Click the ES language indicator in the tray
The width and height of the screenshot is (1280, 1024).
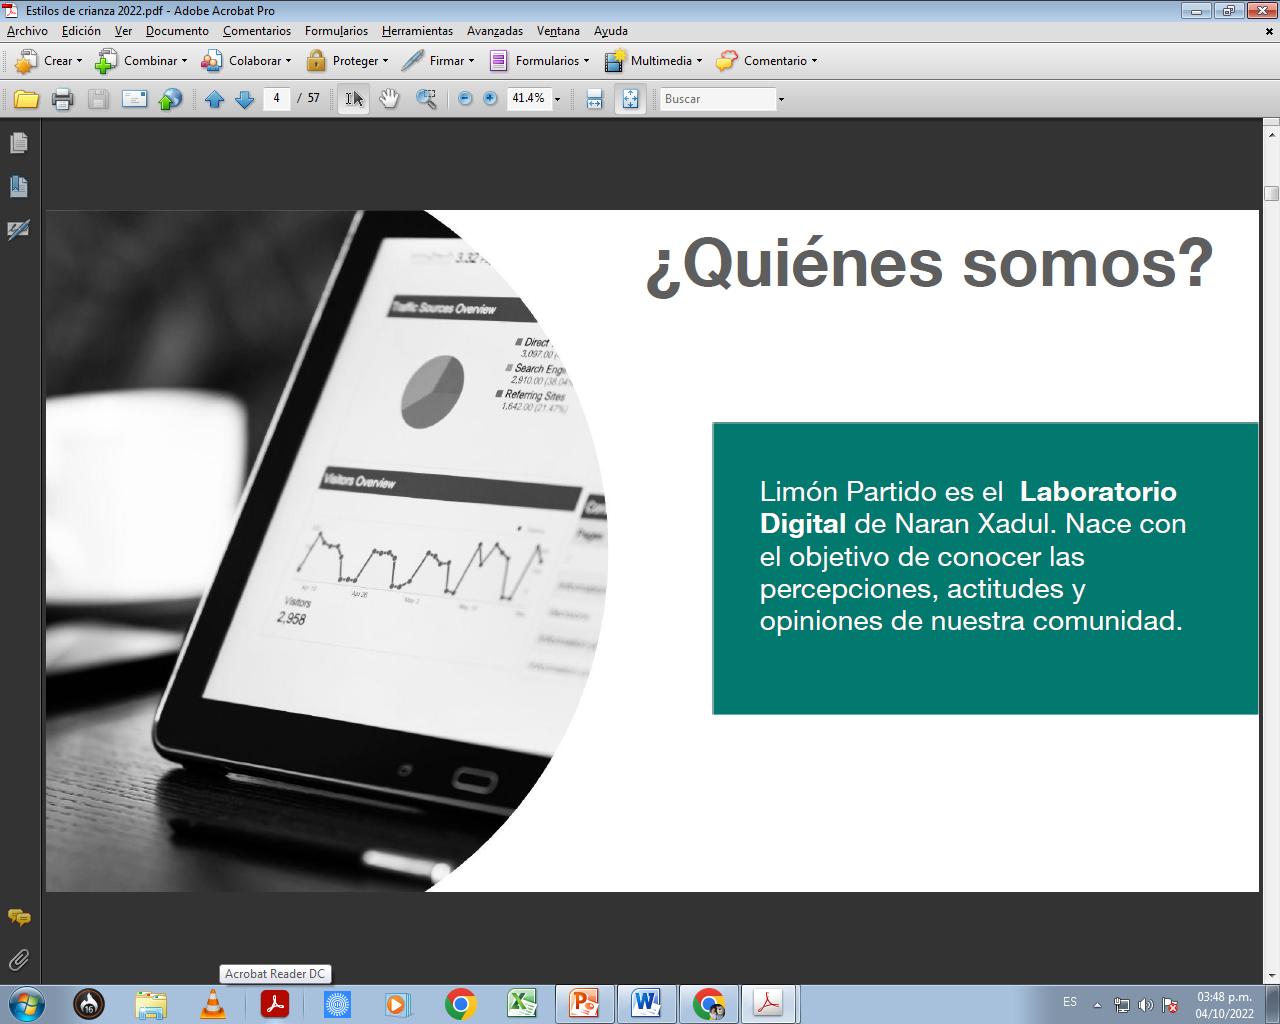[x=1070, y=1002]
